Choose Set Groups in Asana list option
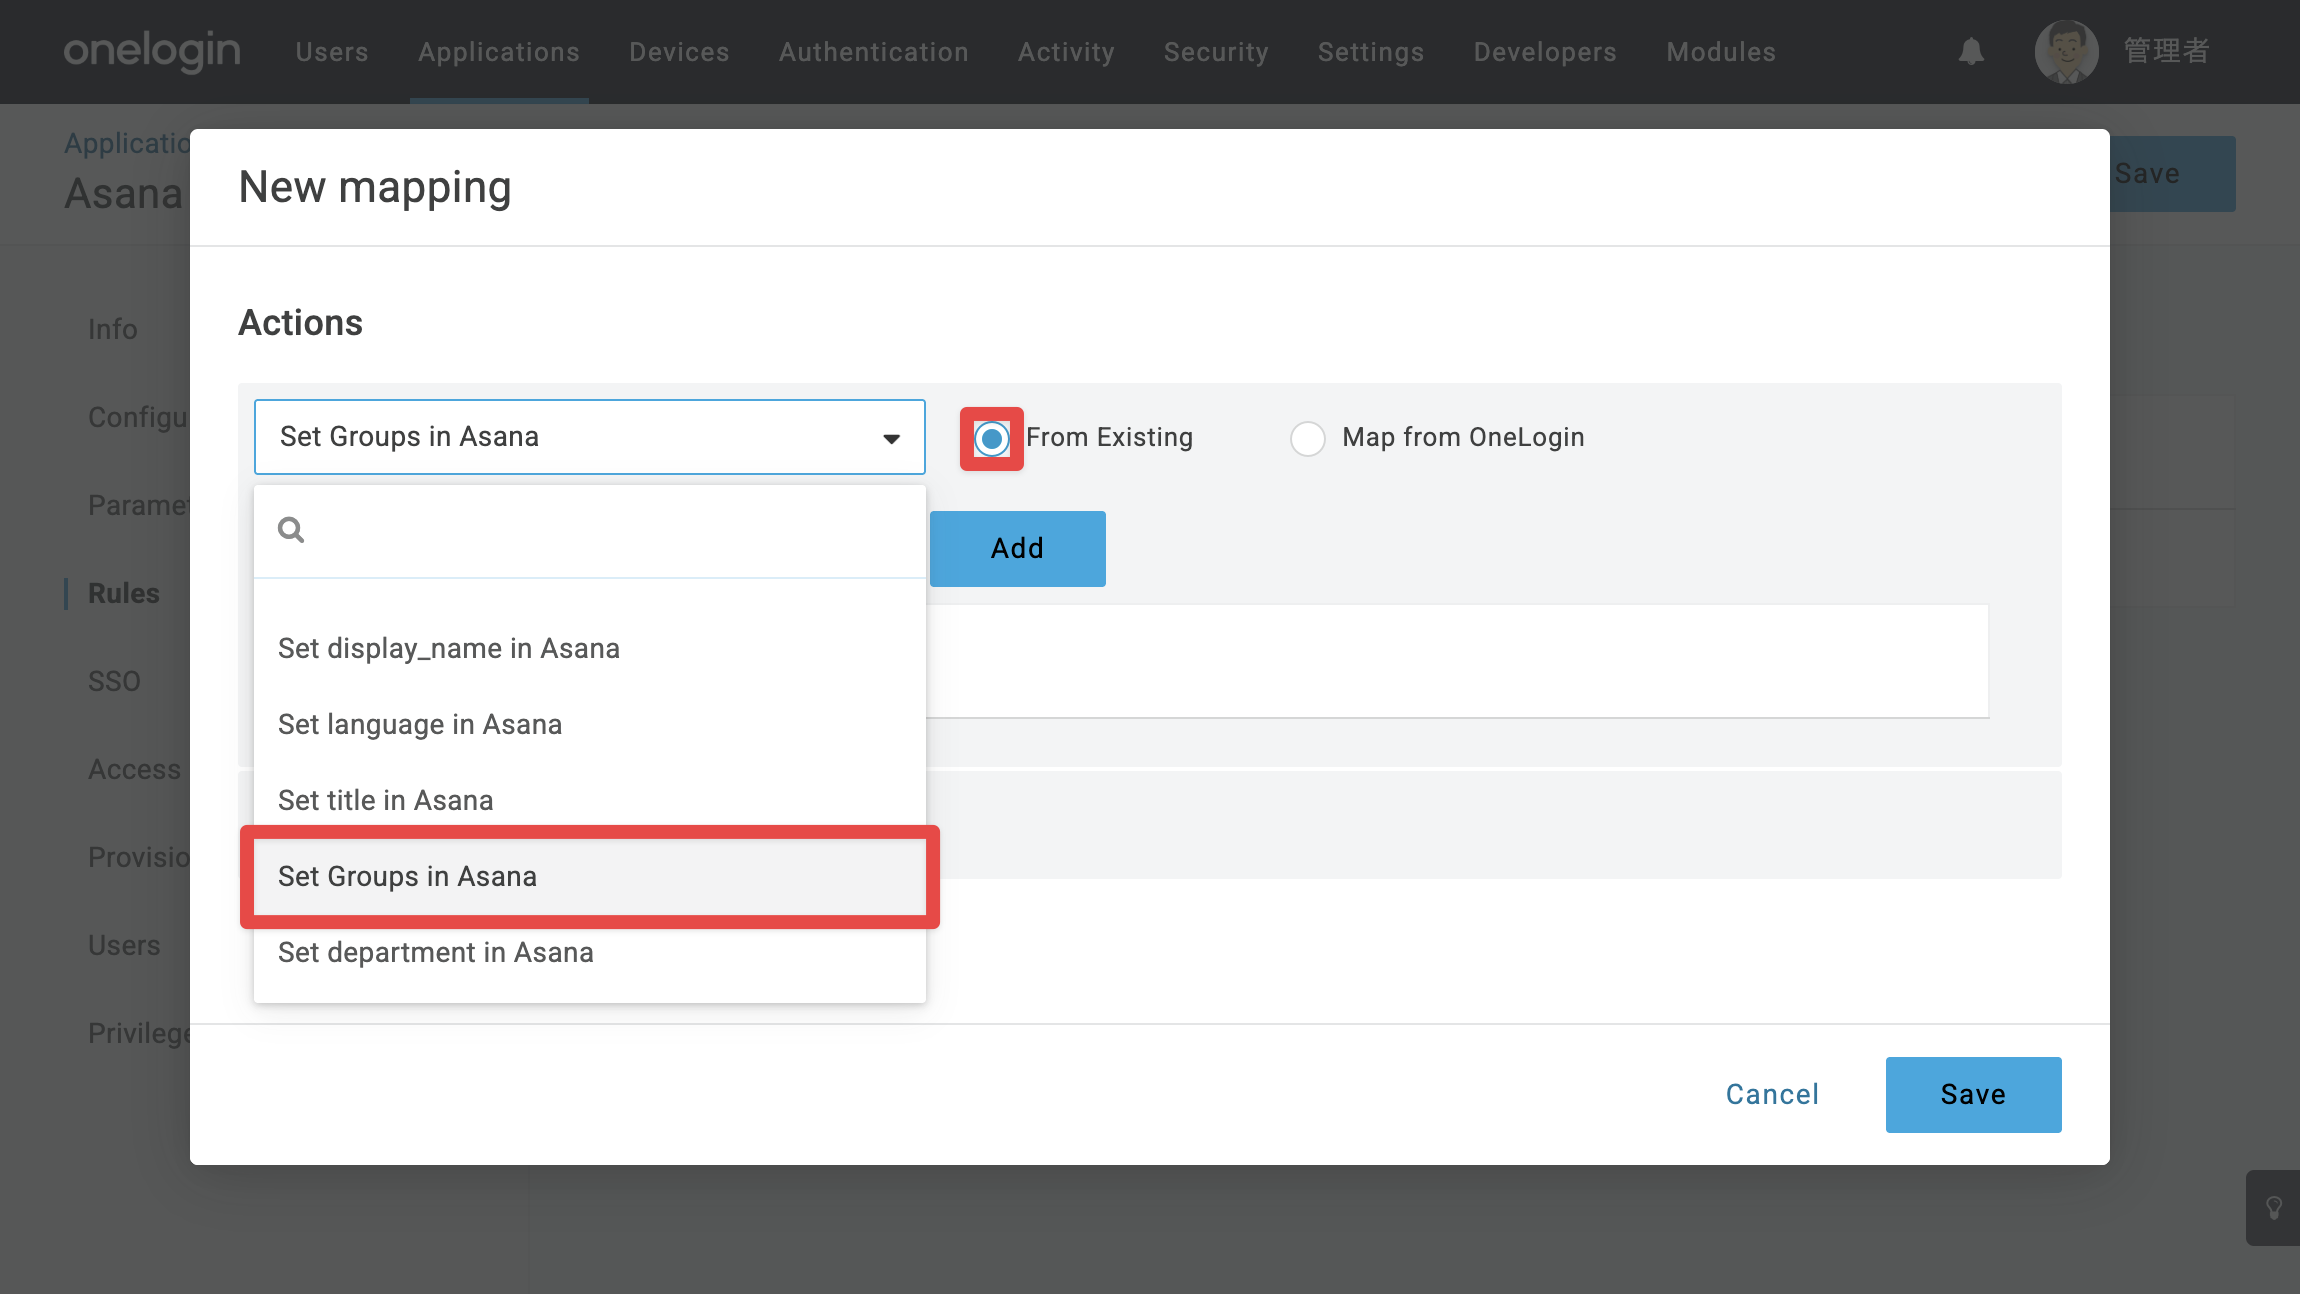The width and height of the screenshot is (2300, 1294). (x=590, y=876)
